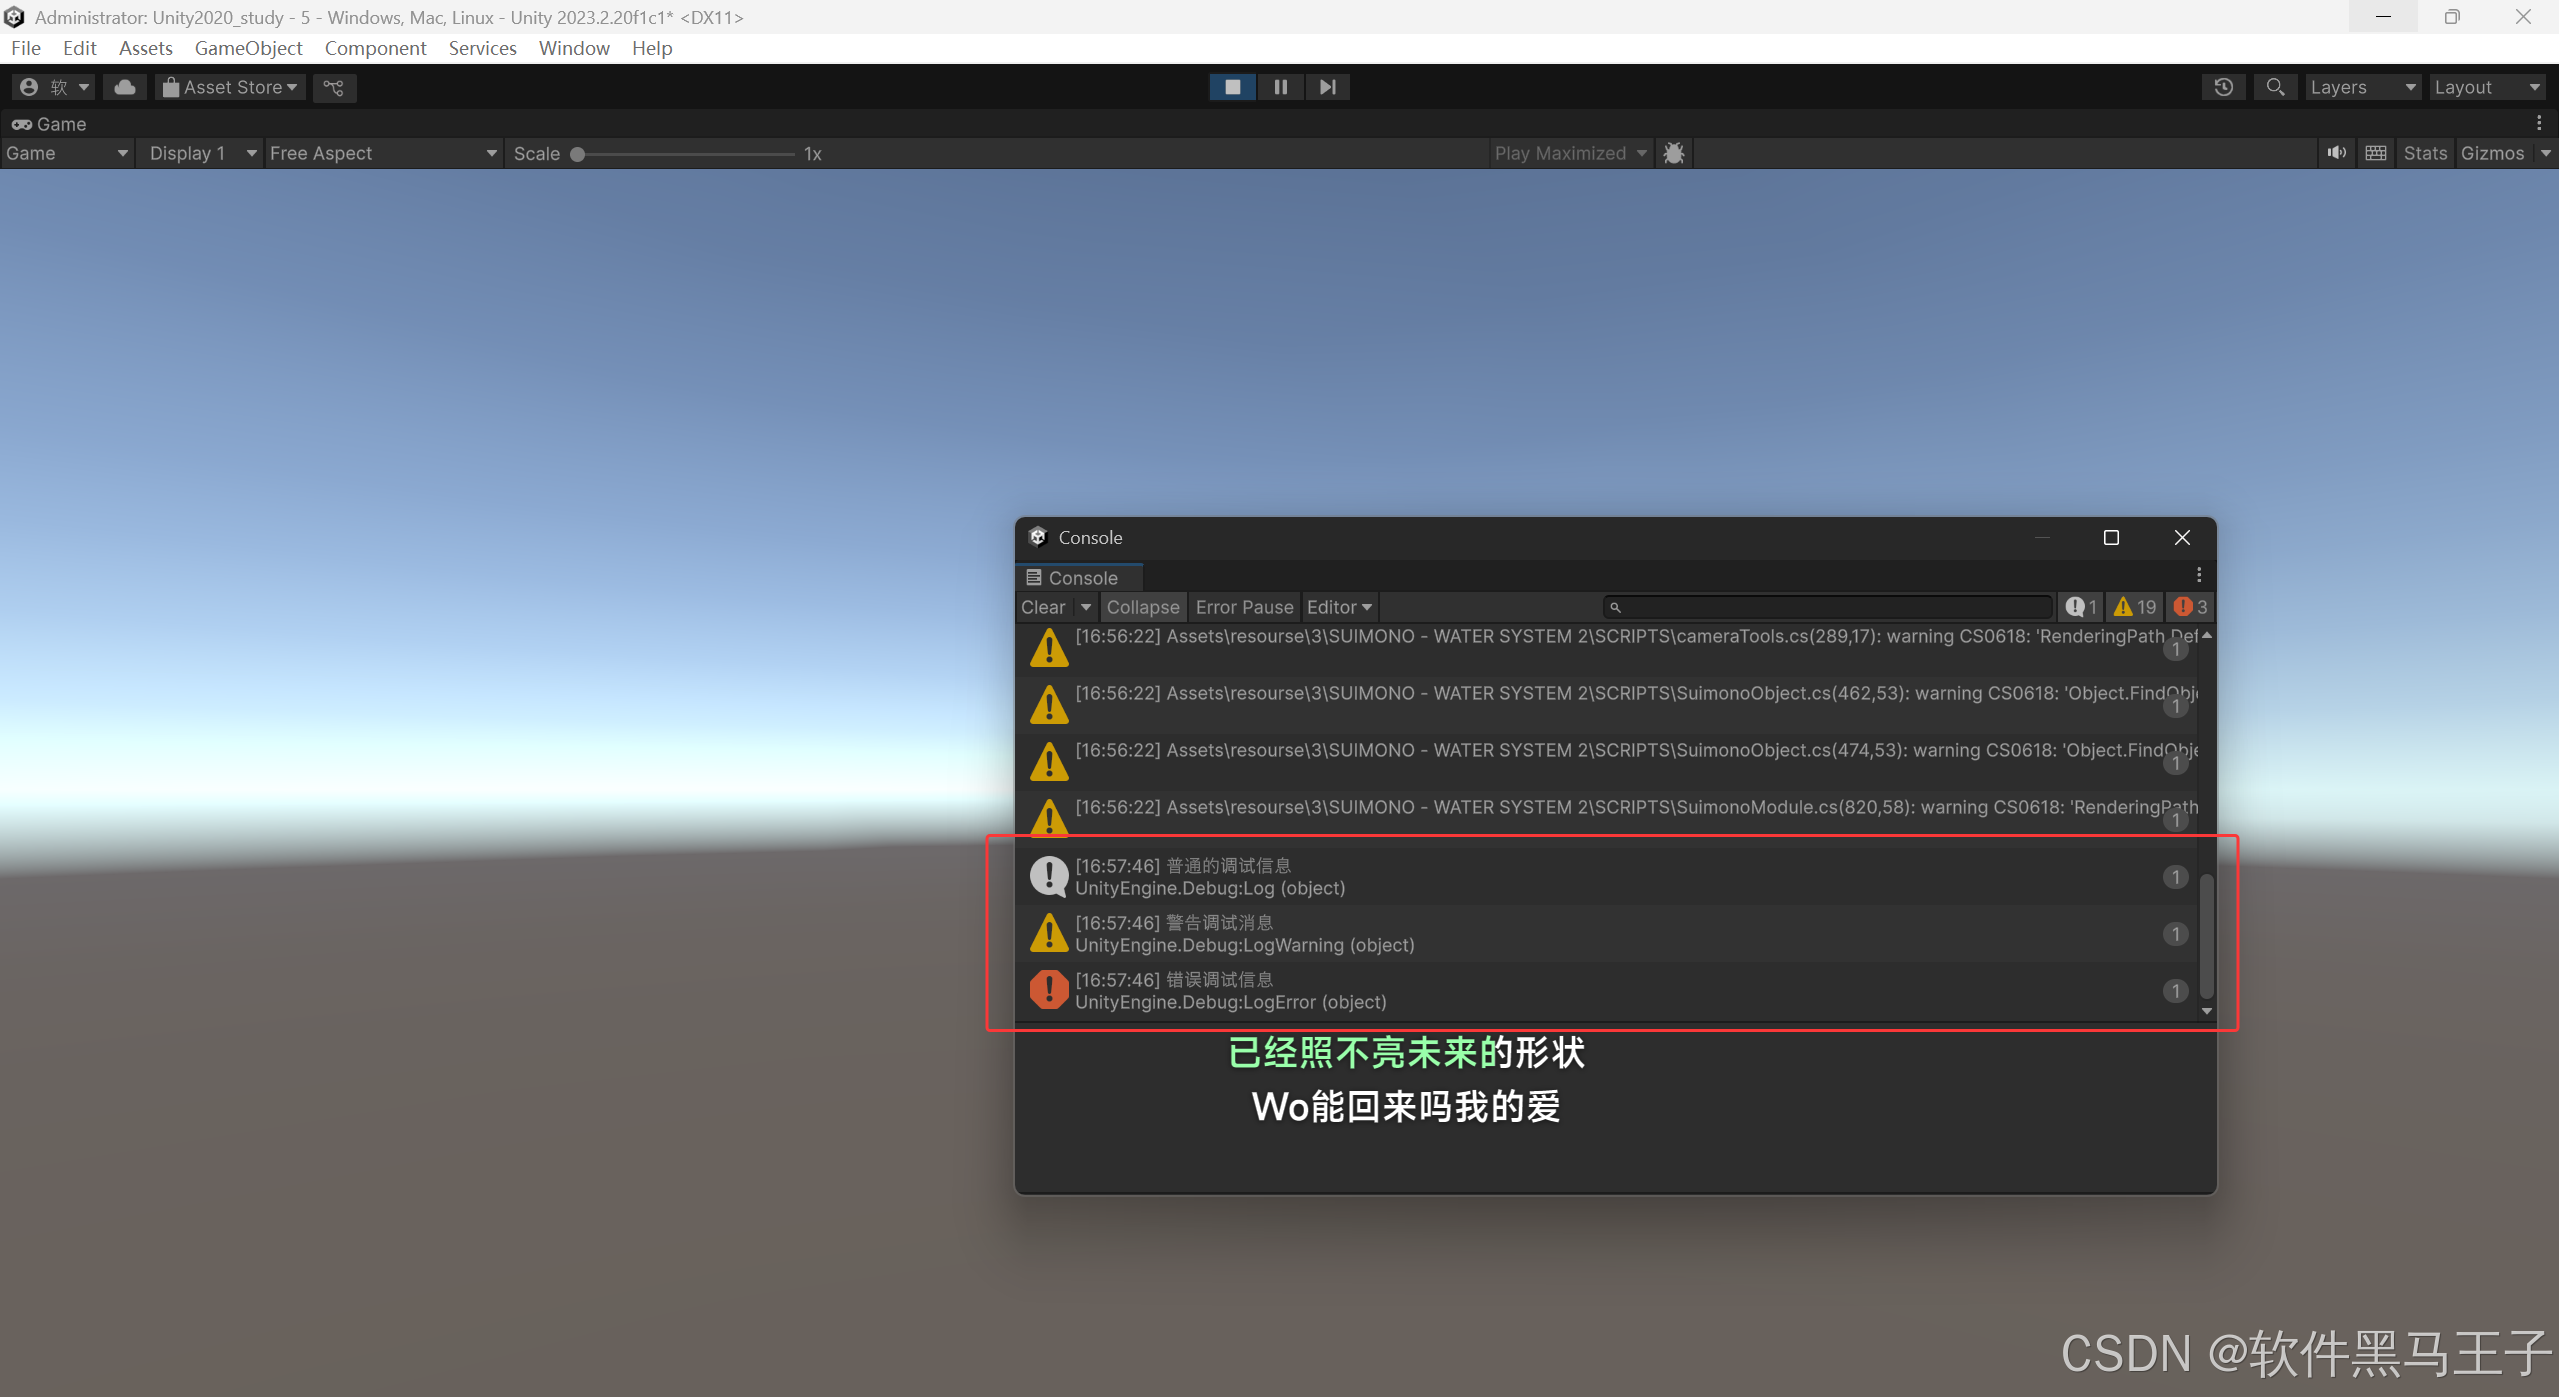Open the Free Aspect dropdown
The width and height of the screenshot is (2559, 1397).
pos(382,153)
